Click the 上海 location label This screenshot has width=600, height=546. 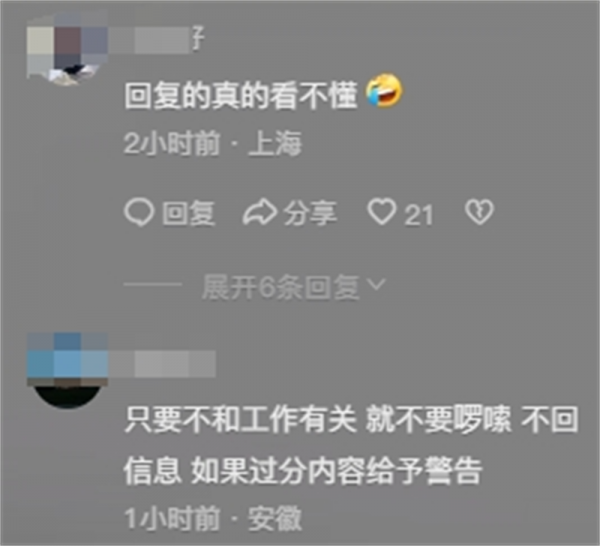pos(275,143)
